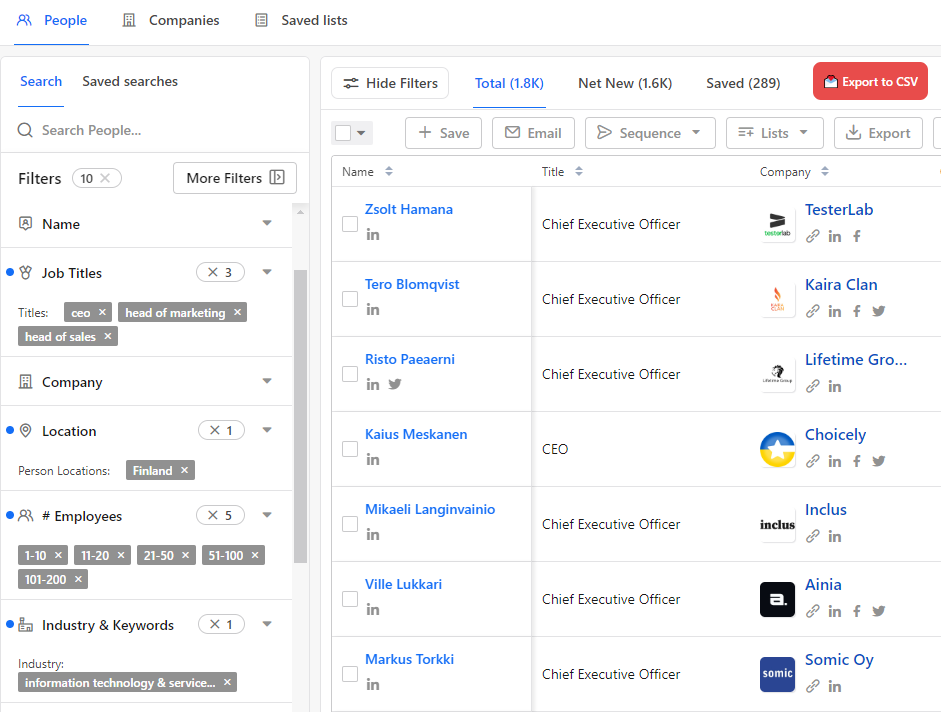941x712 pixels.
Task: Remove the Finland location tag
Action: click(x=184, y=470)
